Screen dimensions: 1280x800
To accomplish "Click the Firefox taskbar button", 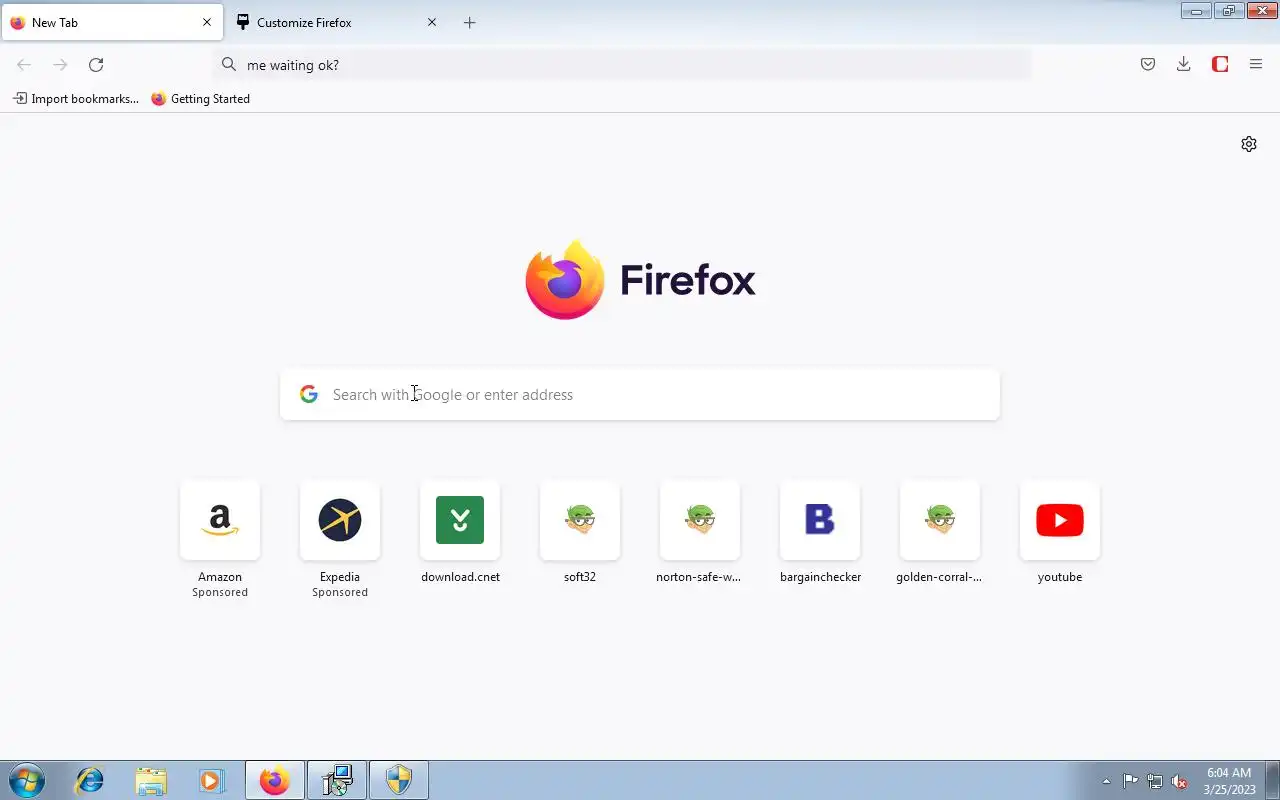I will pos(274,780).
